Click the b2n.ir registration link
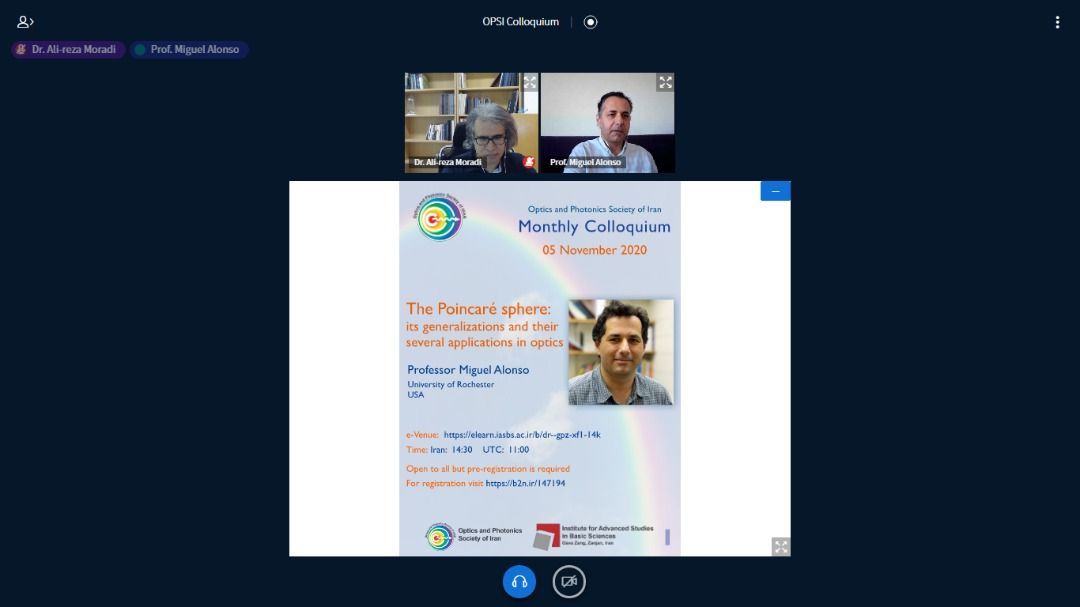 525,483
